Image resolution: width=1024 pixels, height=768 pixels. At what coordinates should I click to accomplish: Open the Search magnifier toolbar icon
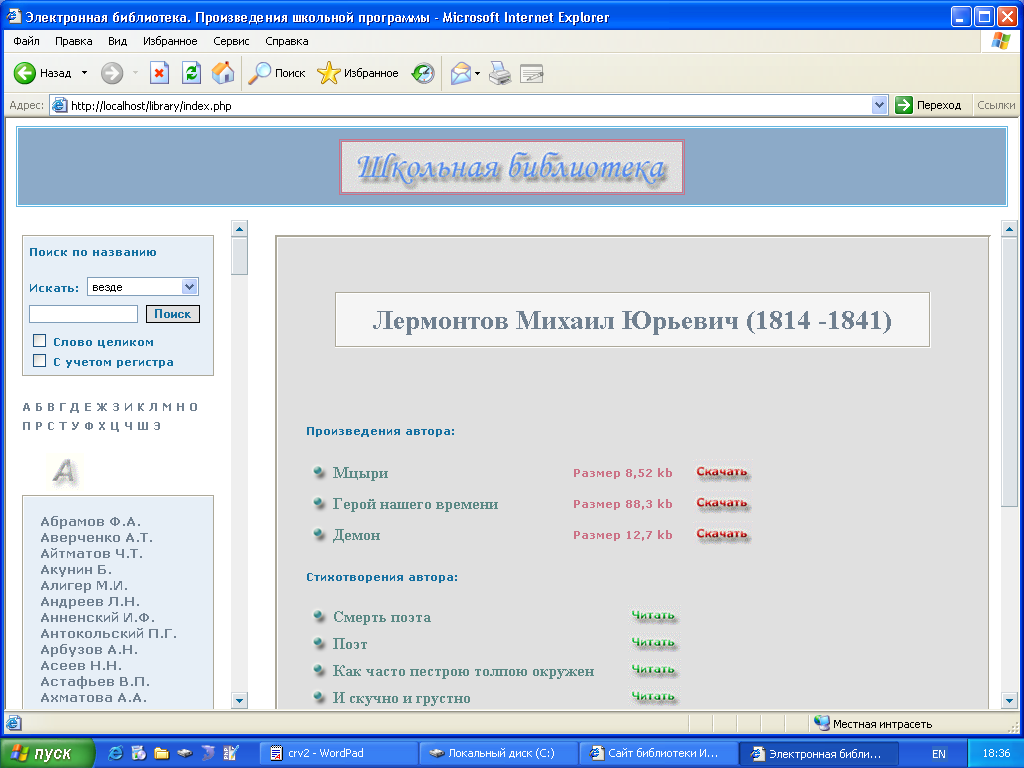point(260,73)
